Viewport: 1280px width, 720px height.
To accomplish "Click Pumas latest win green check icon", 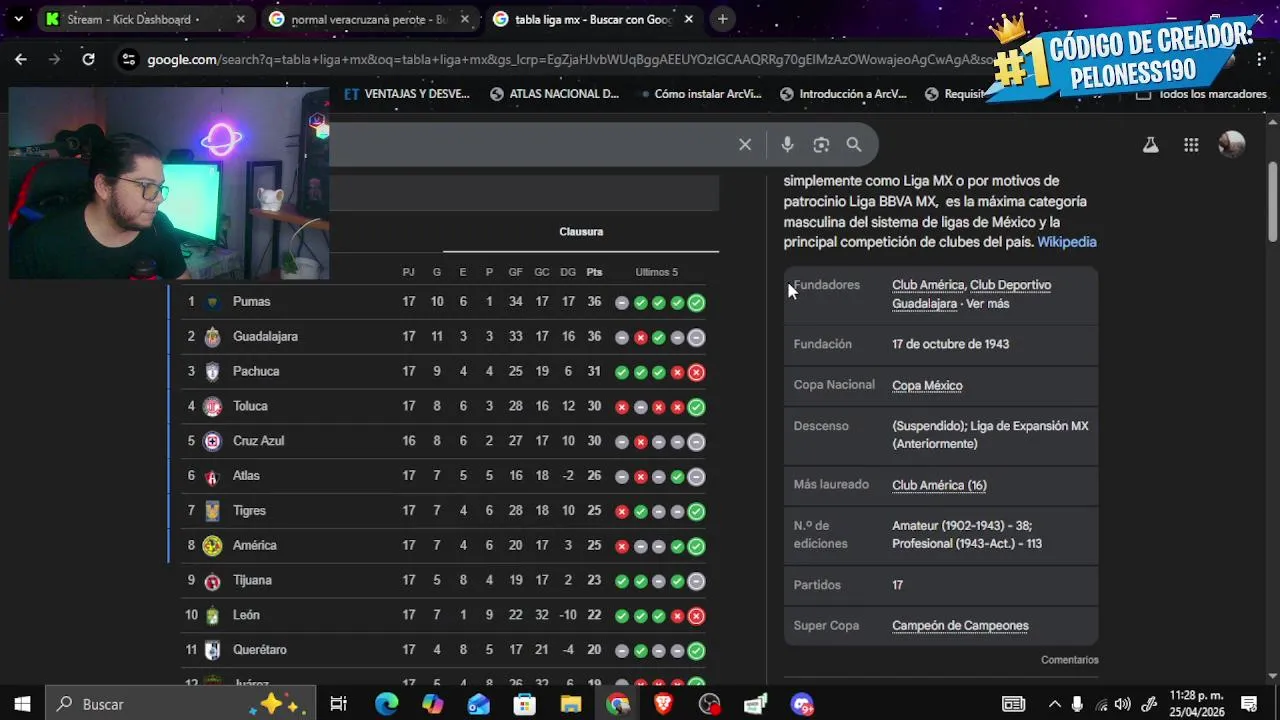I will coord(696,302).
